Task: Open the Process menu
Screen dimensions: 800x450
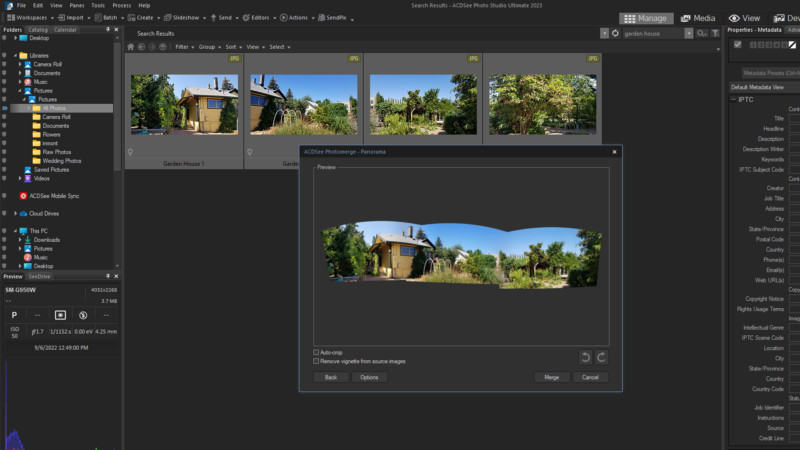Action: click(x=121, y=6)
